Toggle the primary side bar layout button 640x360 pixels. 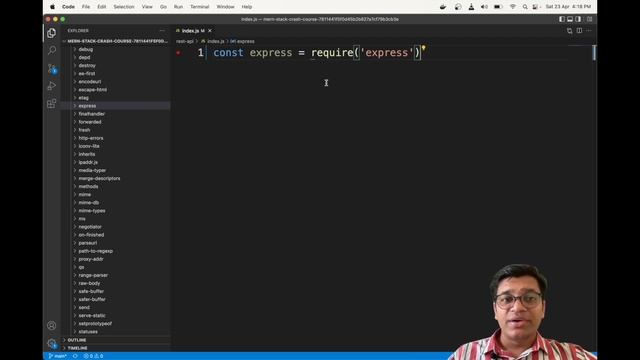pos(562,19)
